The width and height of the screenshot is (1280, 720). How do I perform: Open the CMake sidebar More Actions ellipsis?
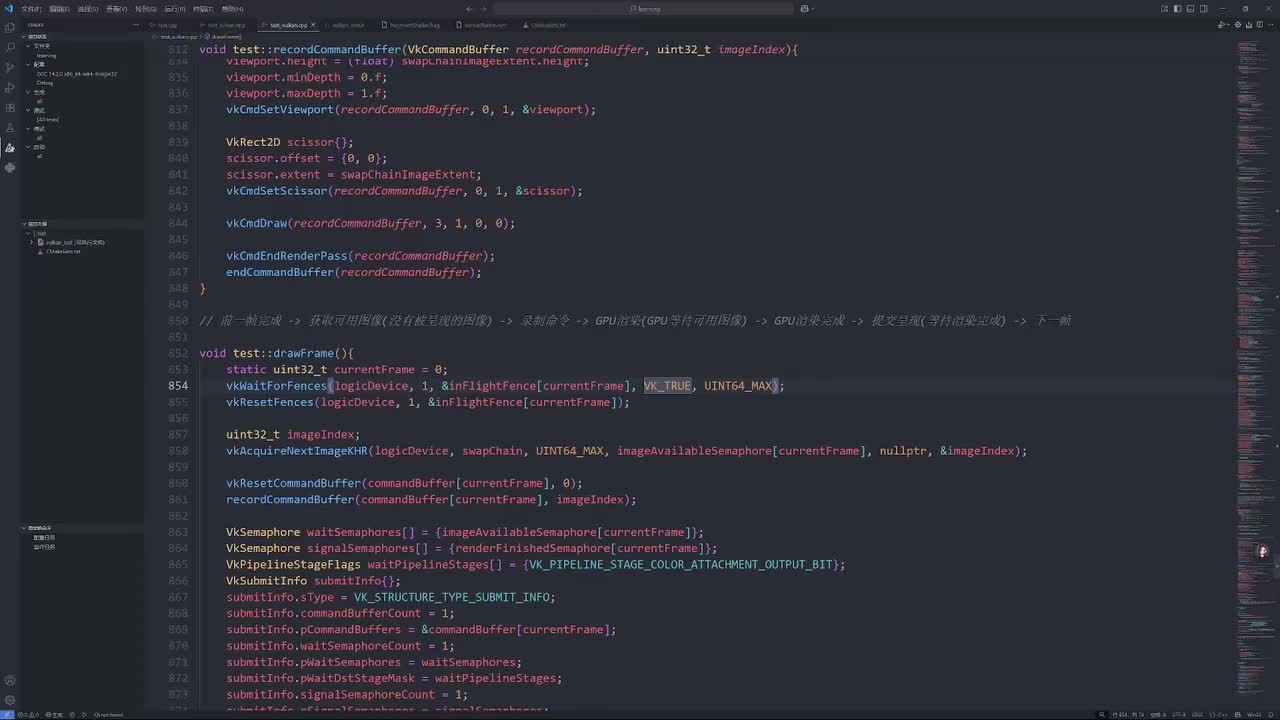point(136,24)
